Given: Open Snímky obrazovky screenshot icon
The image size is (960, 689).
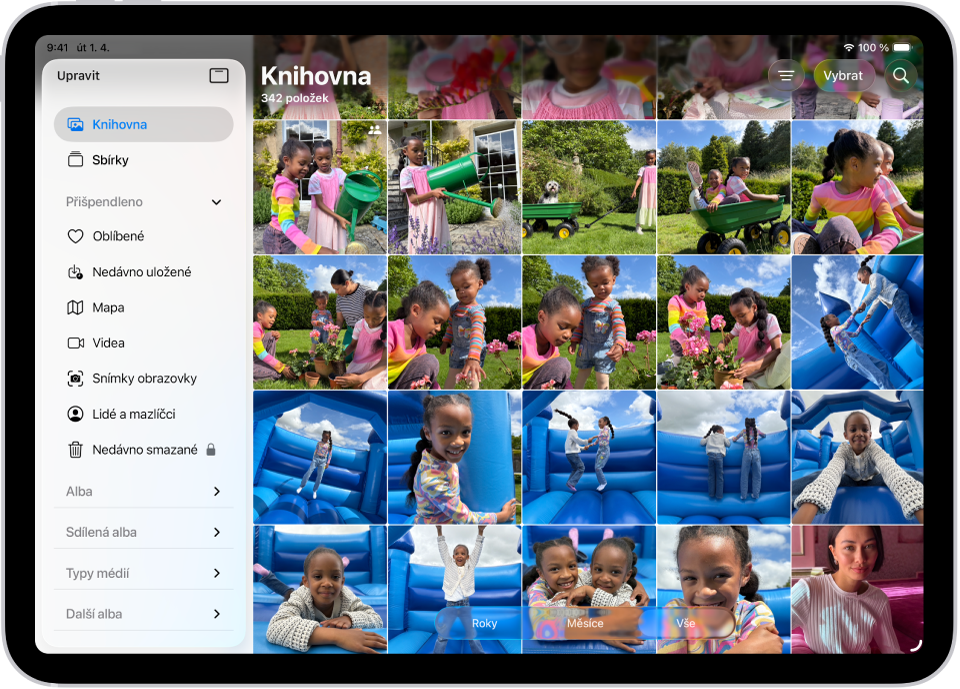Looking at the screenshot, I should click(75, 378).
